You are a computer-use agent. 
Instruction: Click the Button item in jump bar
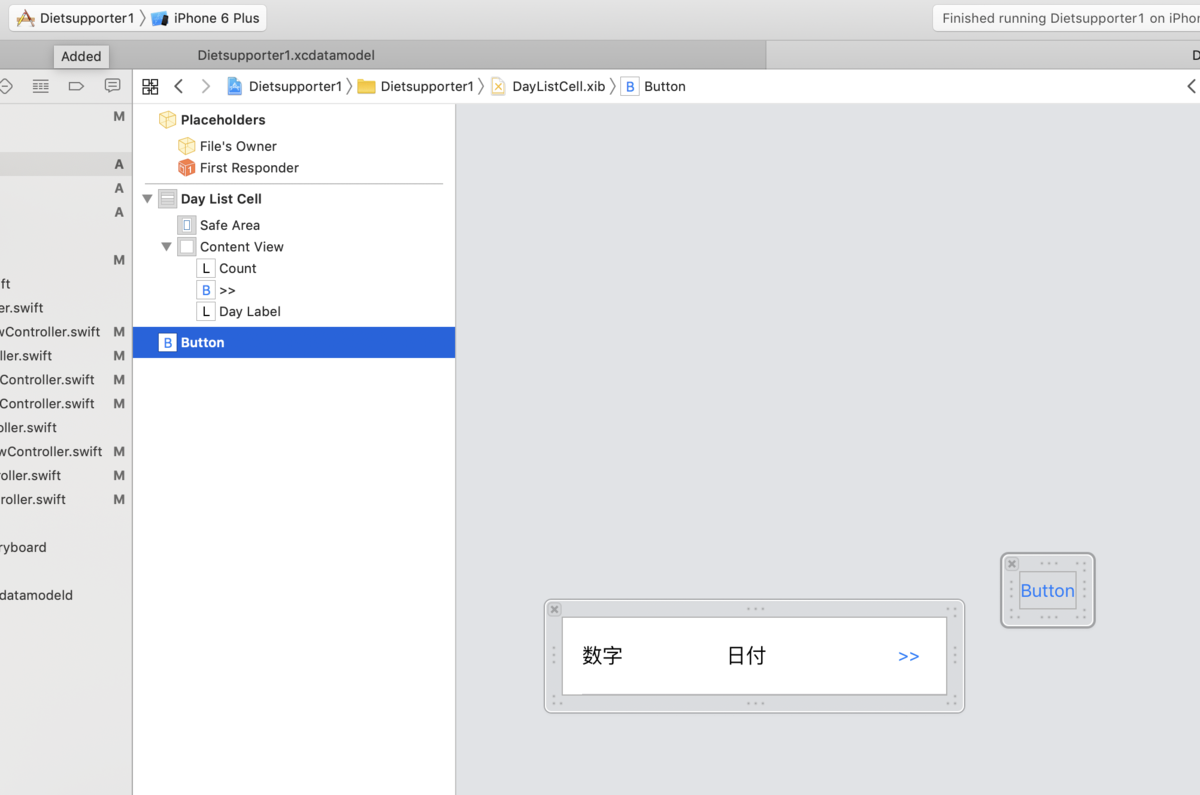point(654,87)
